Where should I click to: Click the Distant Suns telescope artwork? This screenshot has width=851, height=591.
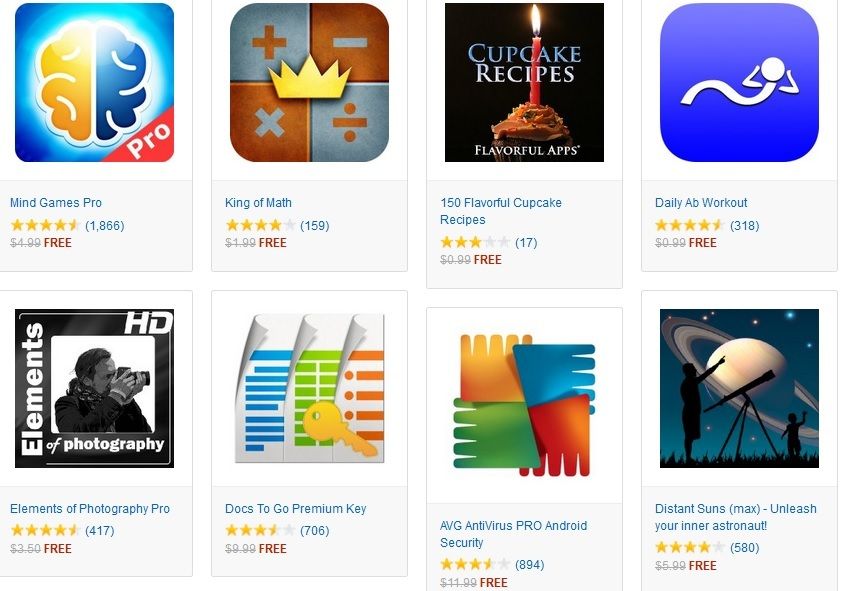[739, 389]
